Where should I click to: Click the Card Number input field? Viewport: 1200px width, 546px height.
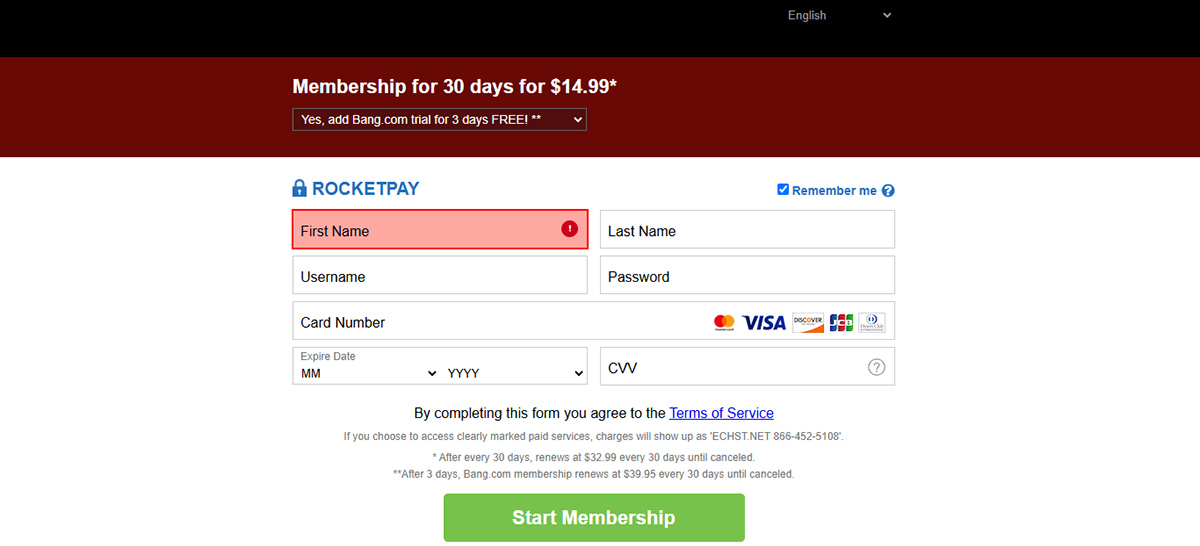[500, 322]
